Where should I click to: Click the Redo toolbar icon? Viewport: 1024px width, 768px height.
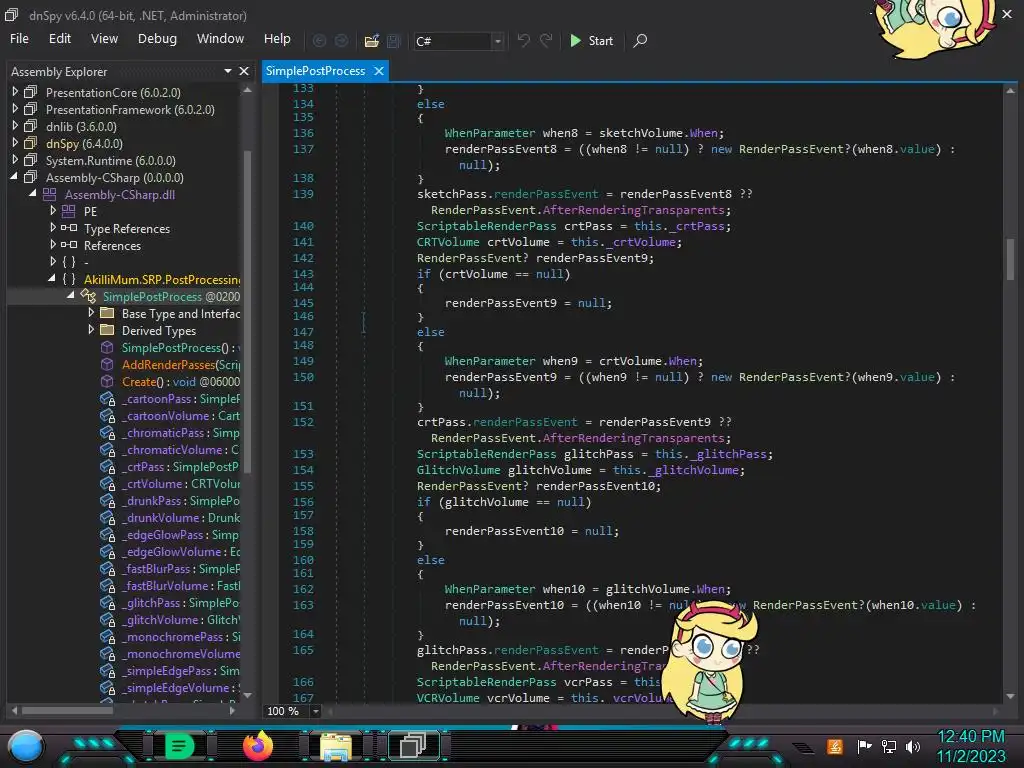(x=546, y=40)
